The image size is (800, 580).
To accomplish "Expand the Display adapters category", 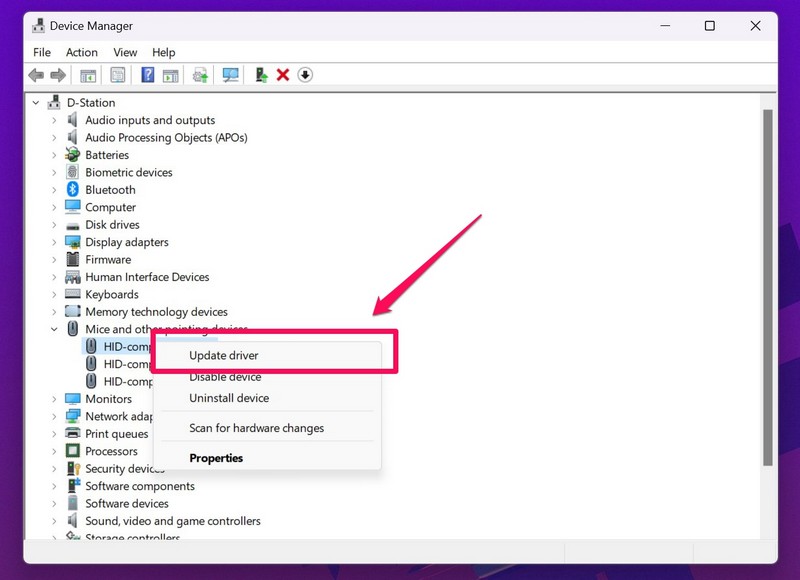I will (55, 242).
